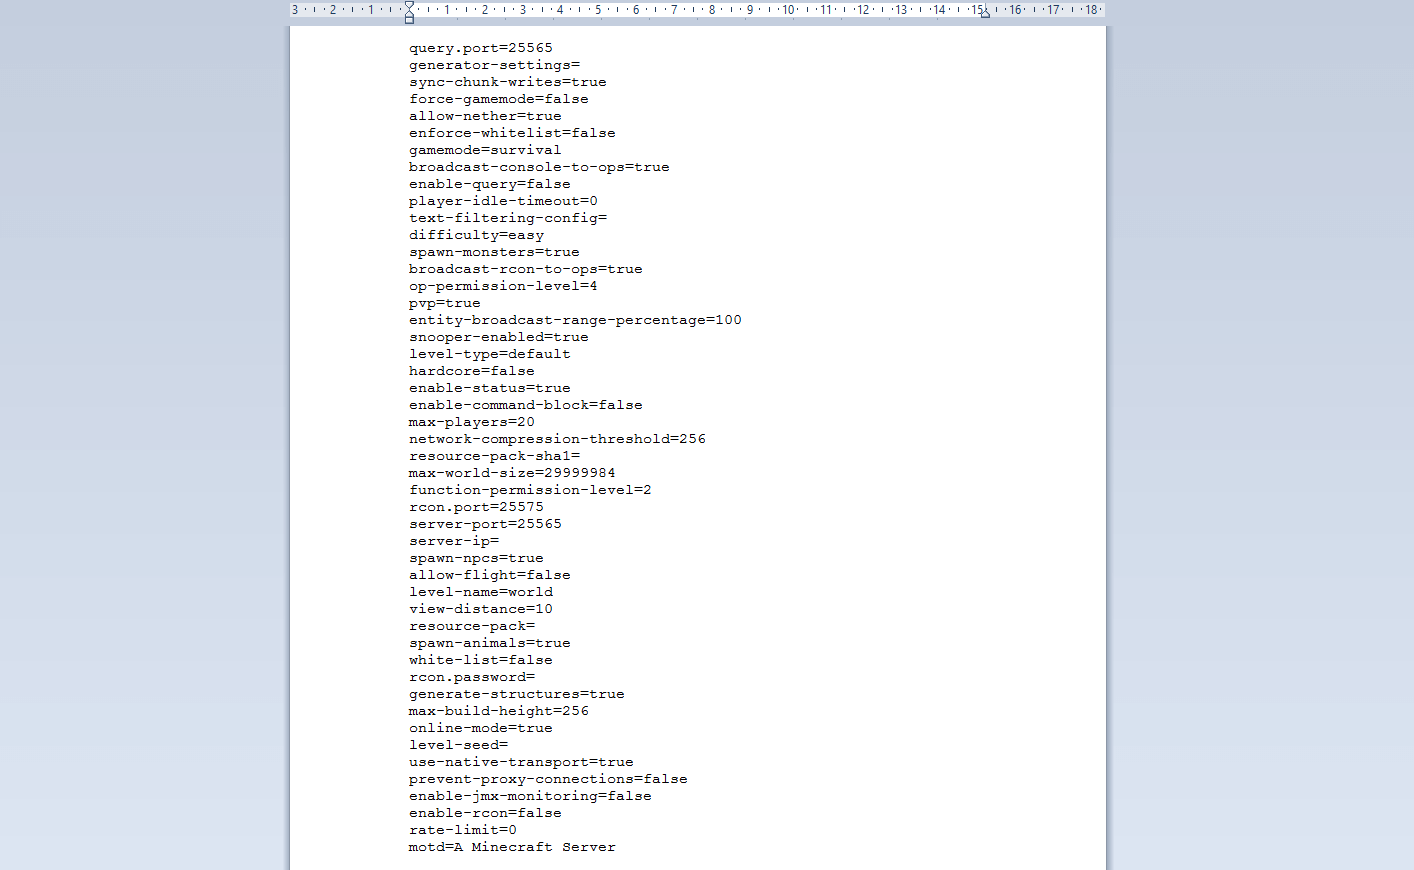
Task: Click the line 'query.port=25565'
Action: click(481, 48)
